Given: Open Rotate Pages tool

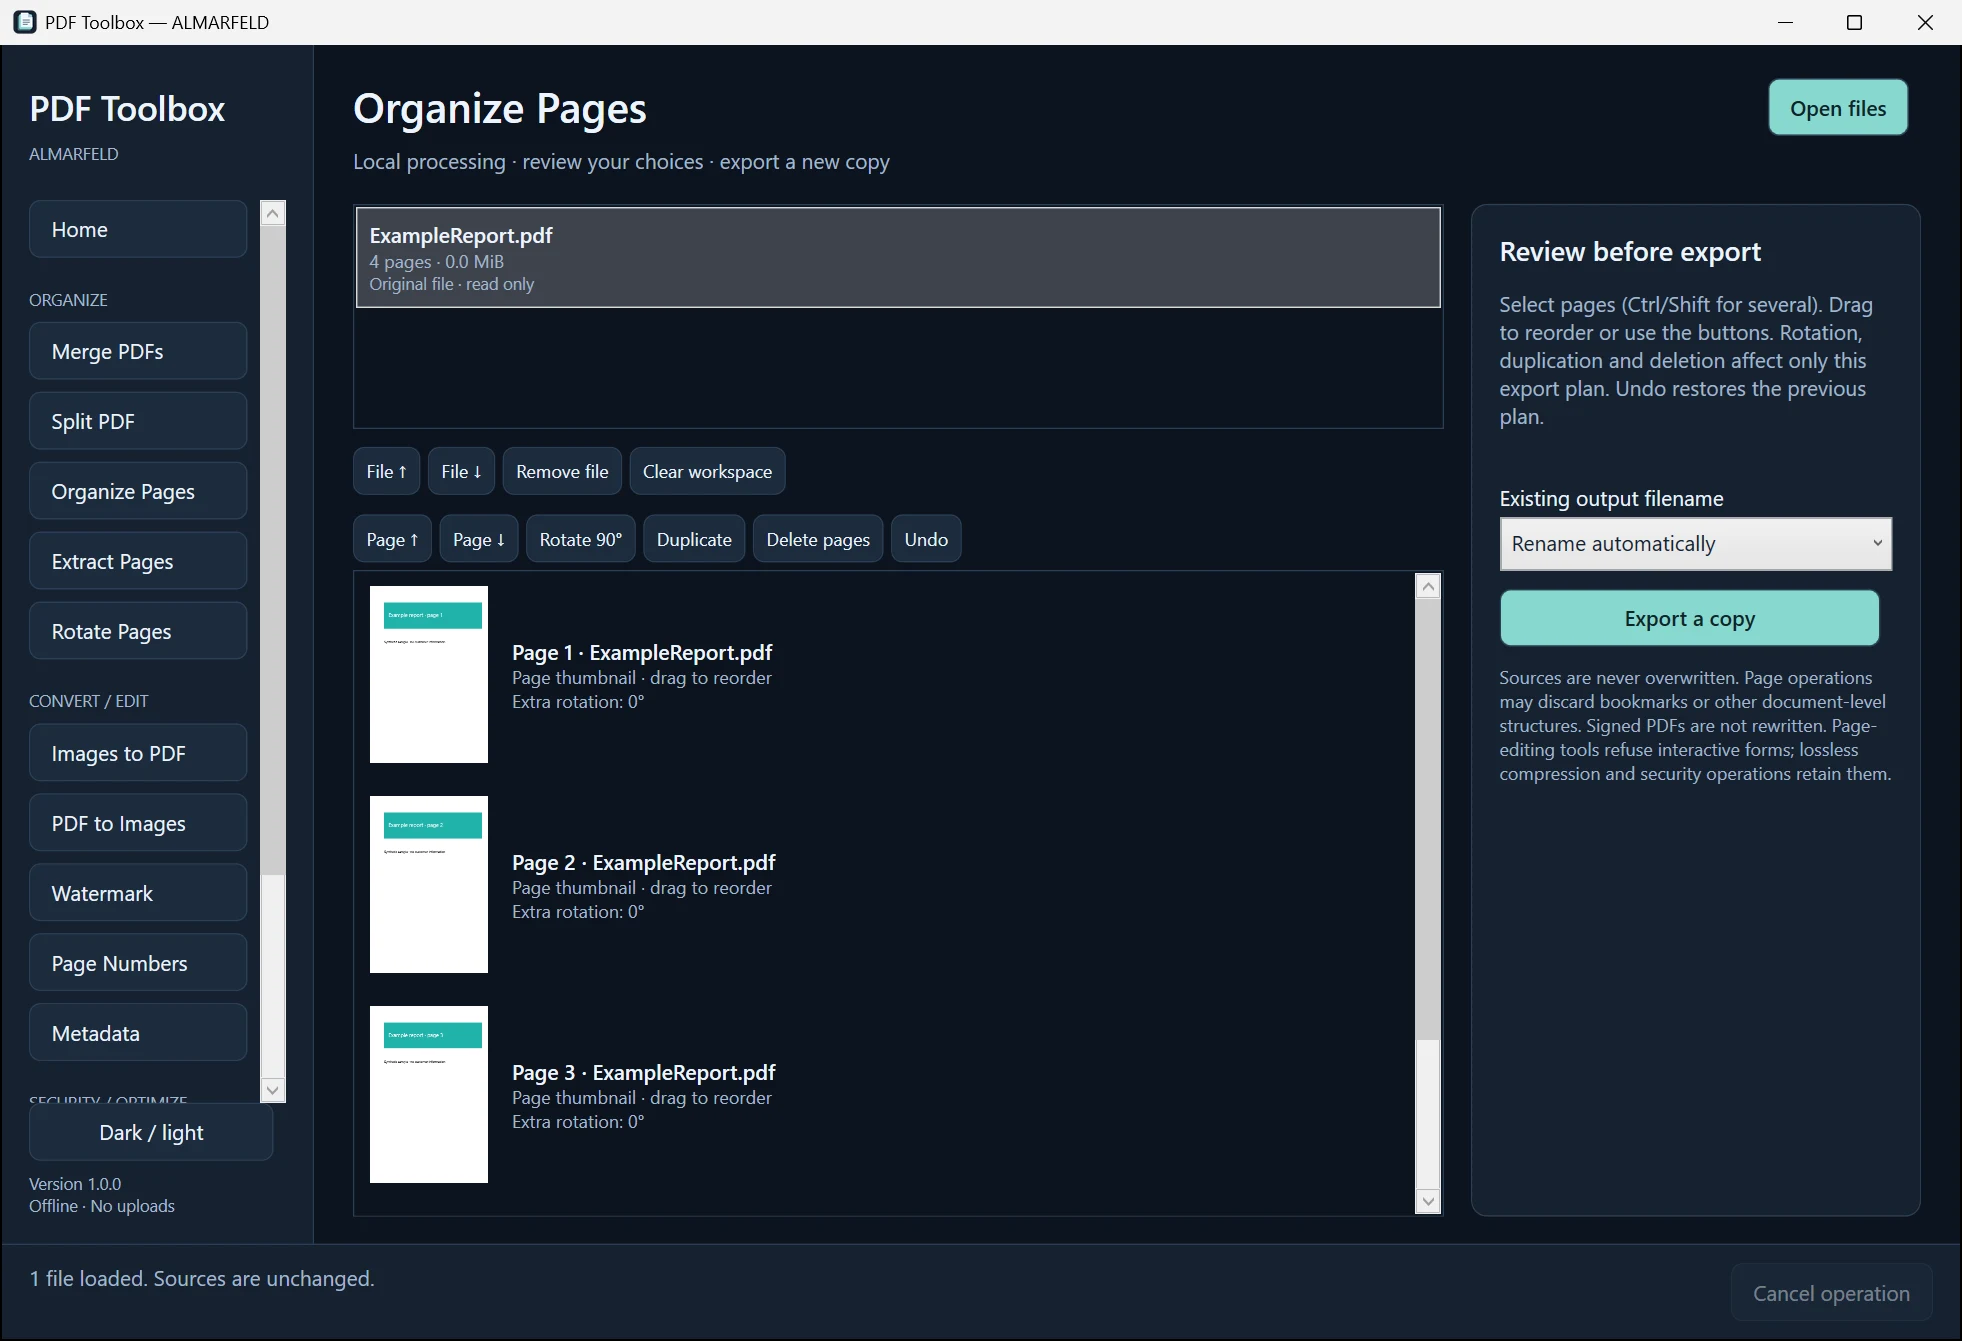Looking at the screenshot, I should click(138, 631).
